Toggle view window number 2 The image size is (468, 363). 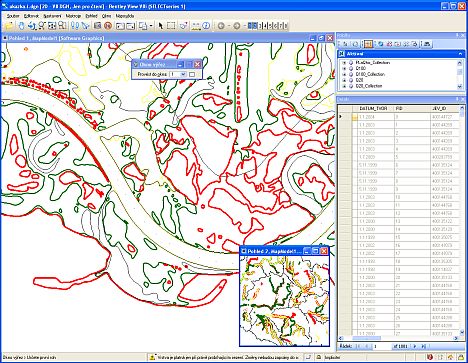255,25
